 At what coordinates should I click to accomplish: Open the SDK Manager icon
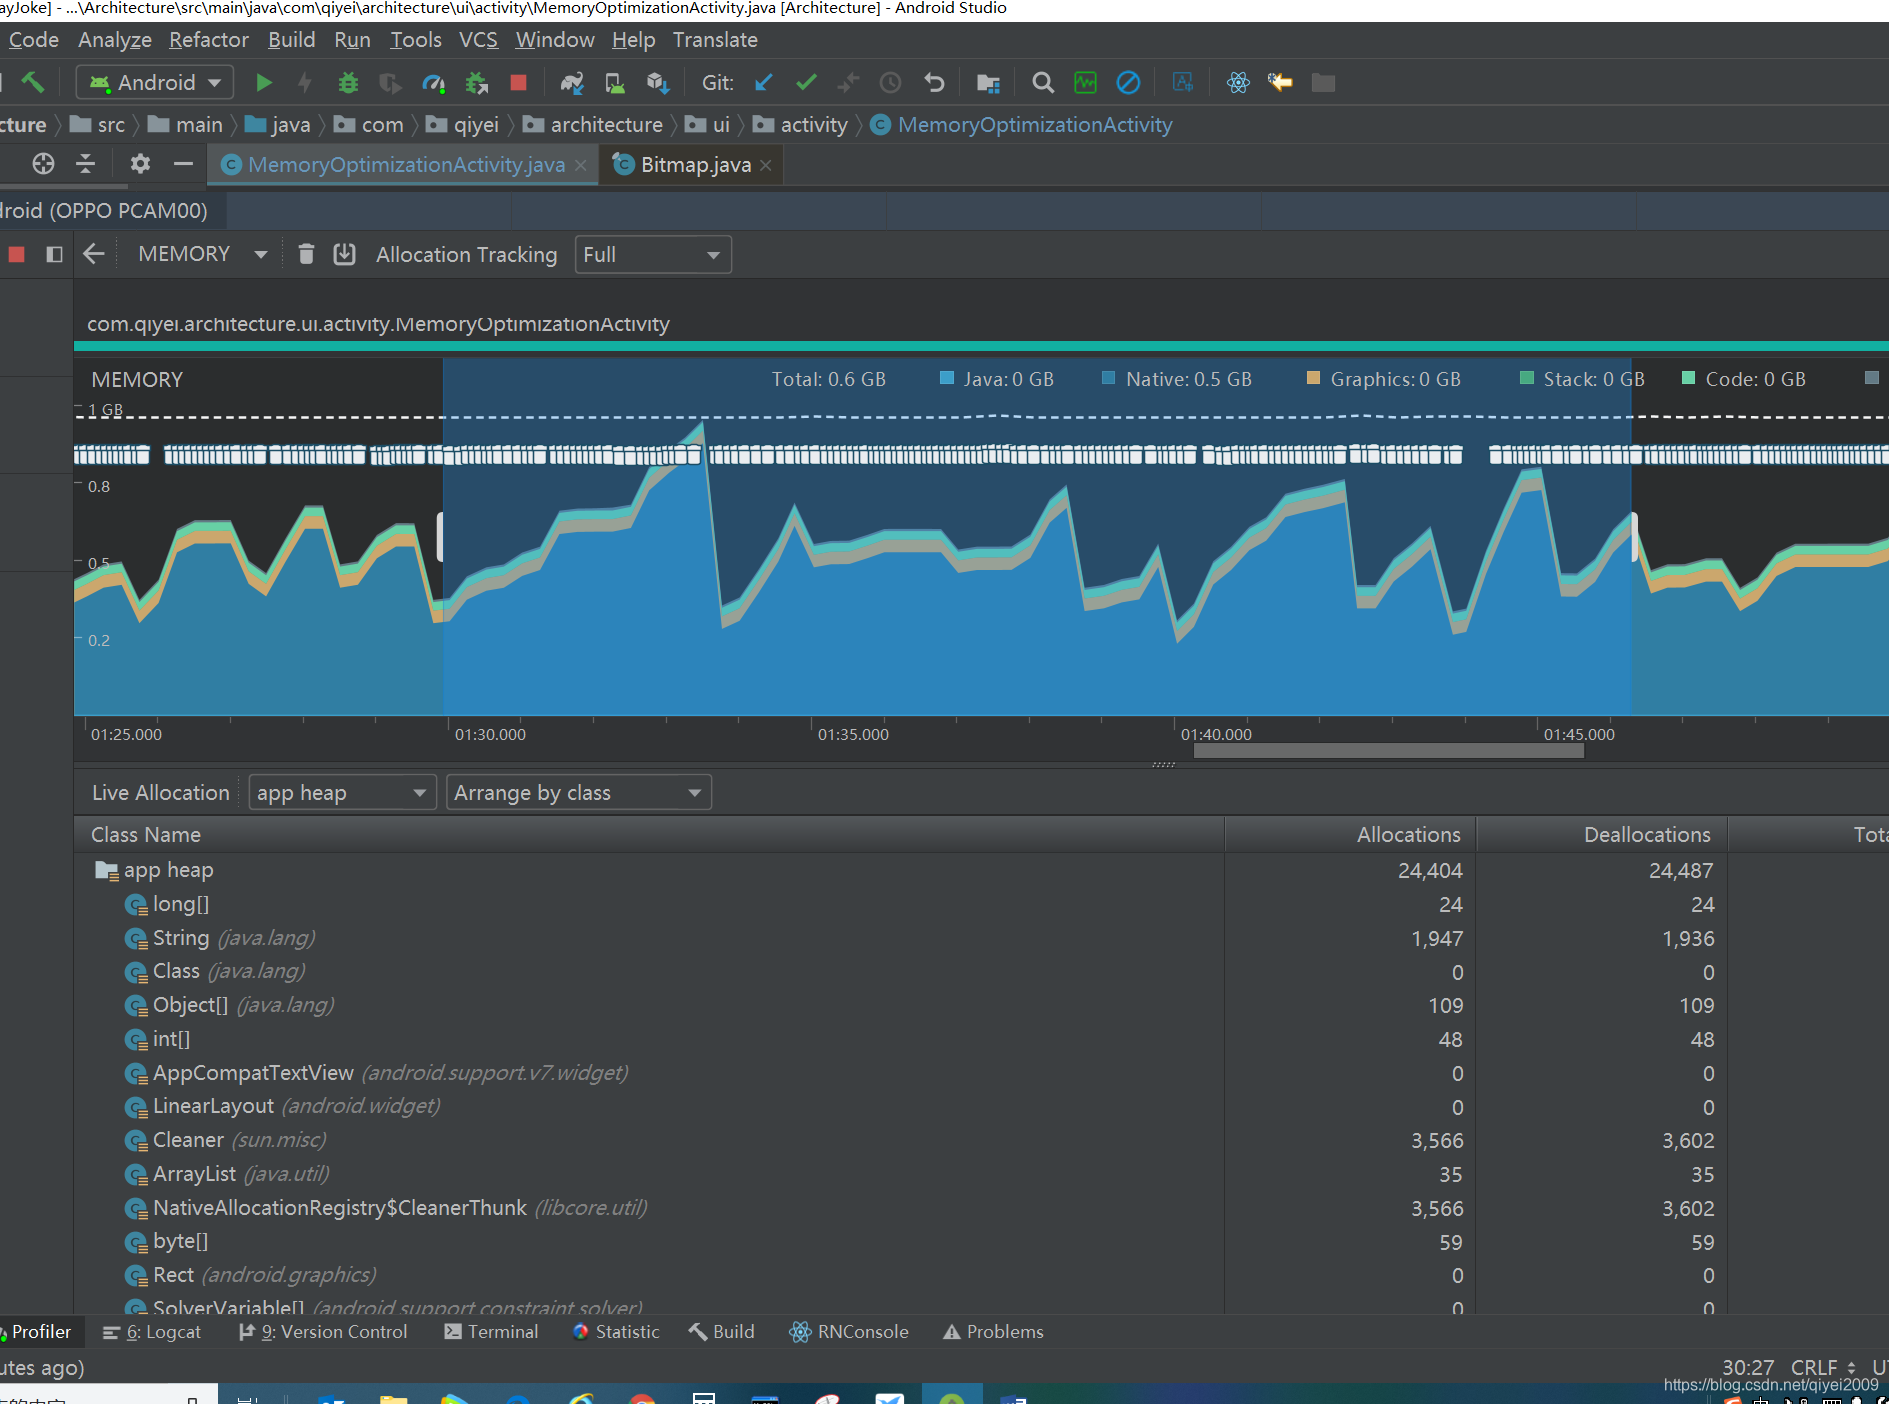(x=657, y=83)
